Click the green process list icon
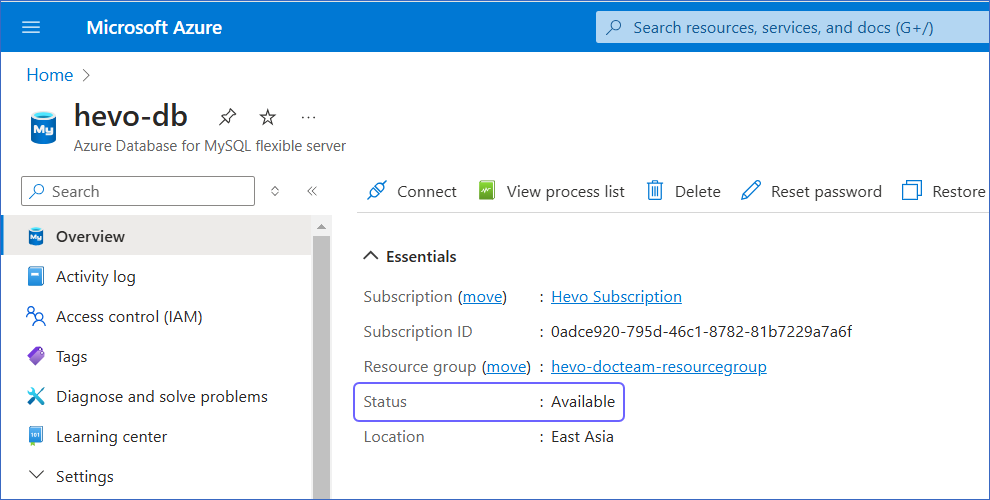 coord(487,190)
